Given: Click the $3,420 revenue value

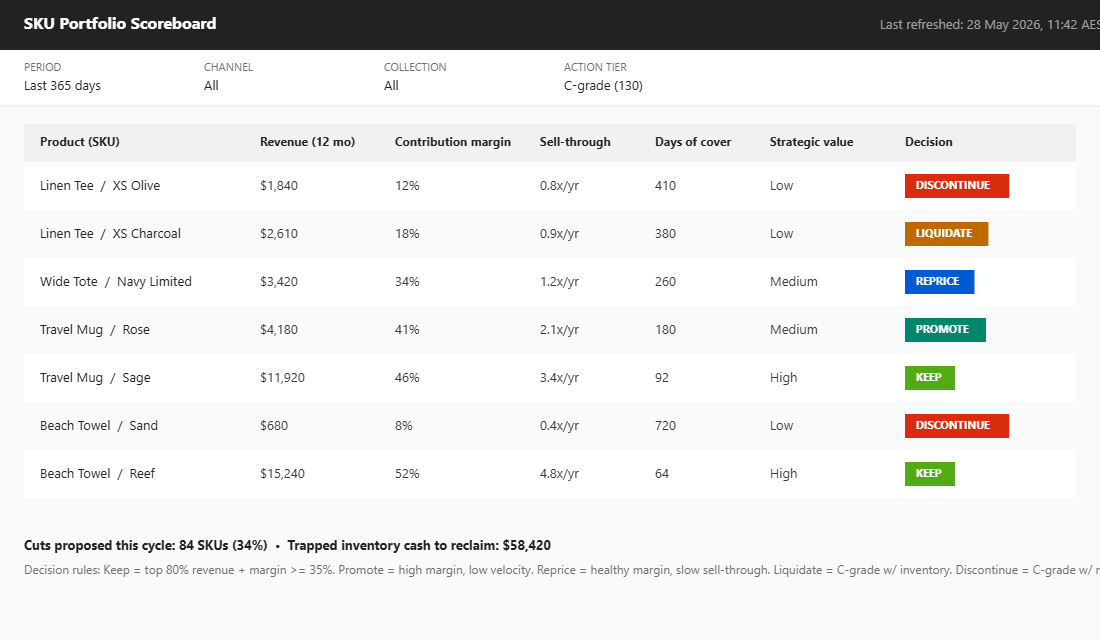Looking at the screenshot, I should pos(279,282).
